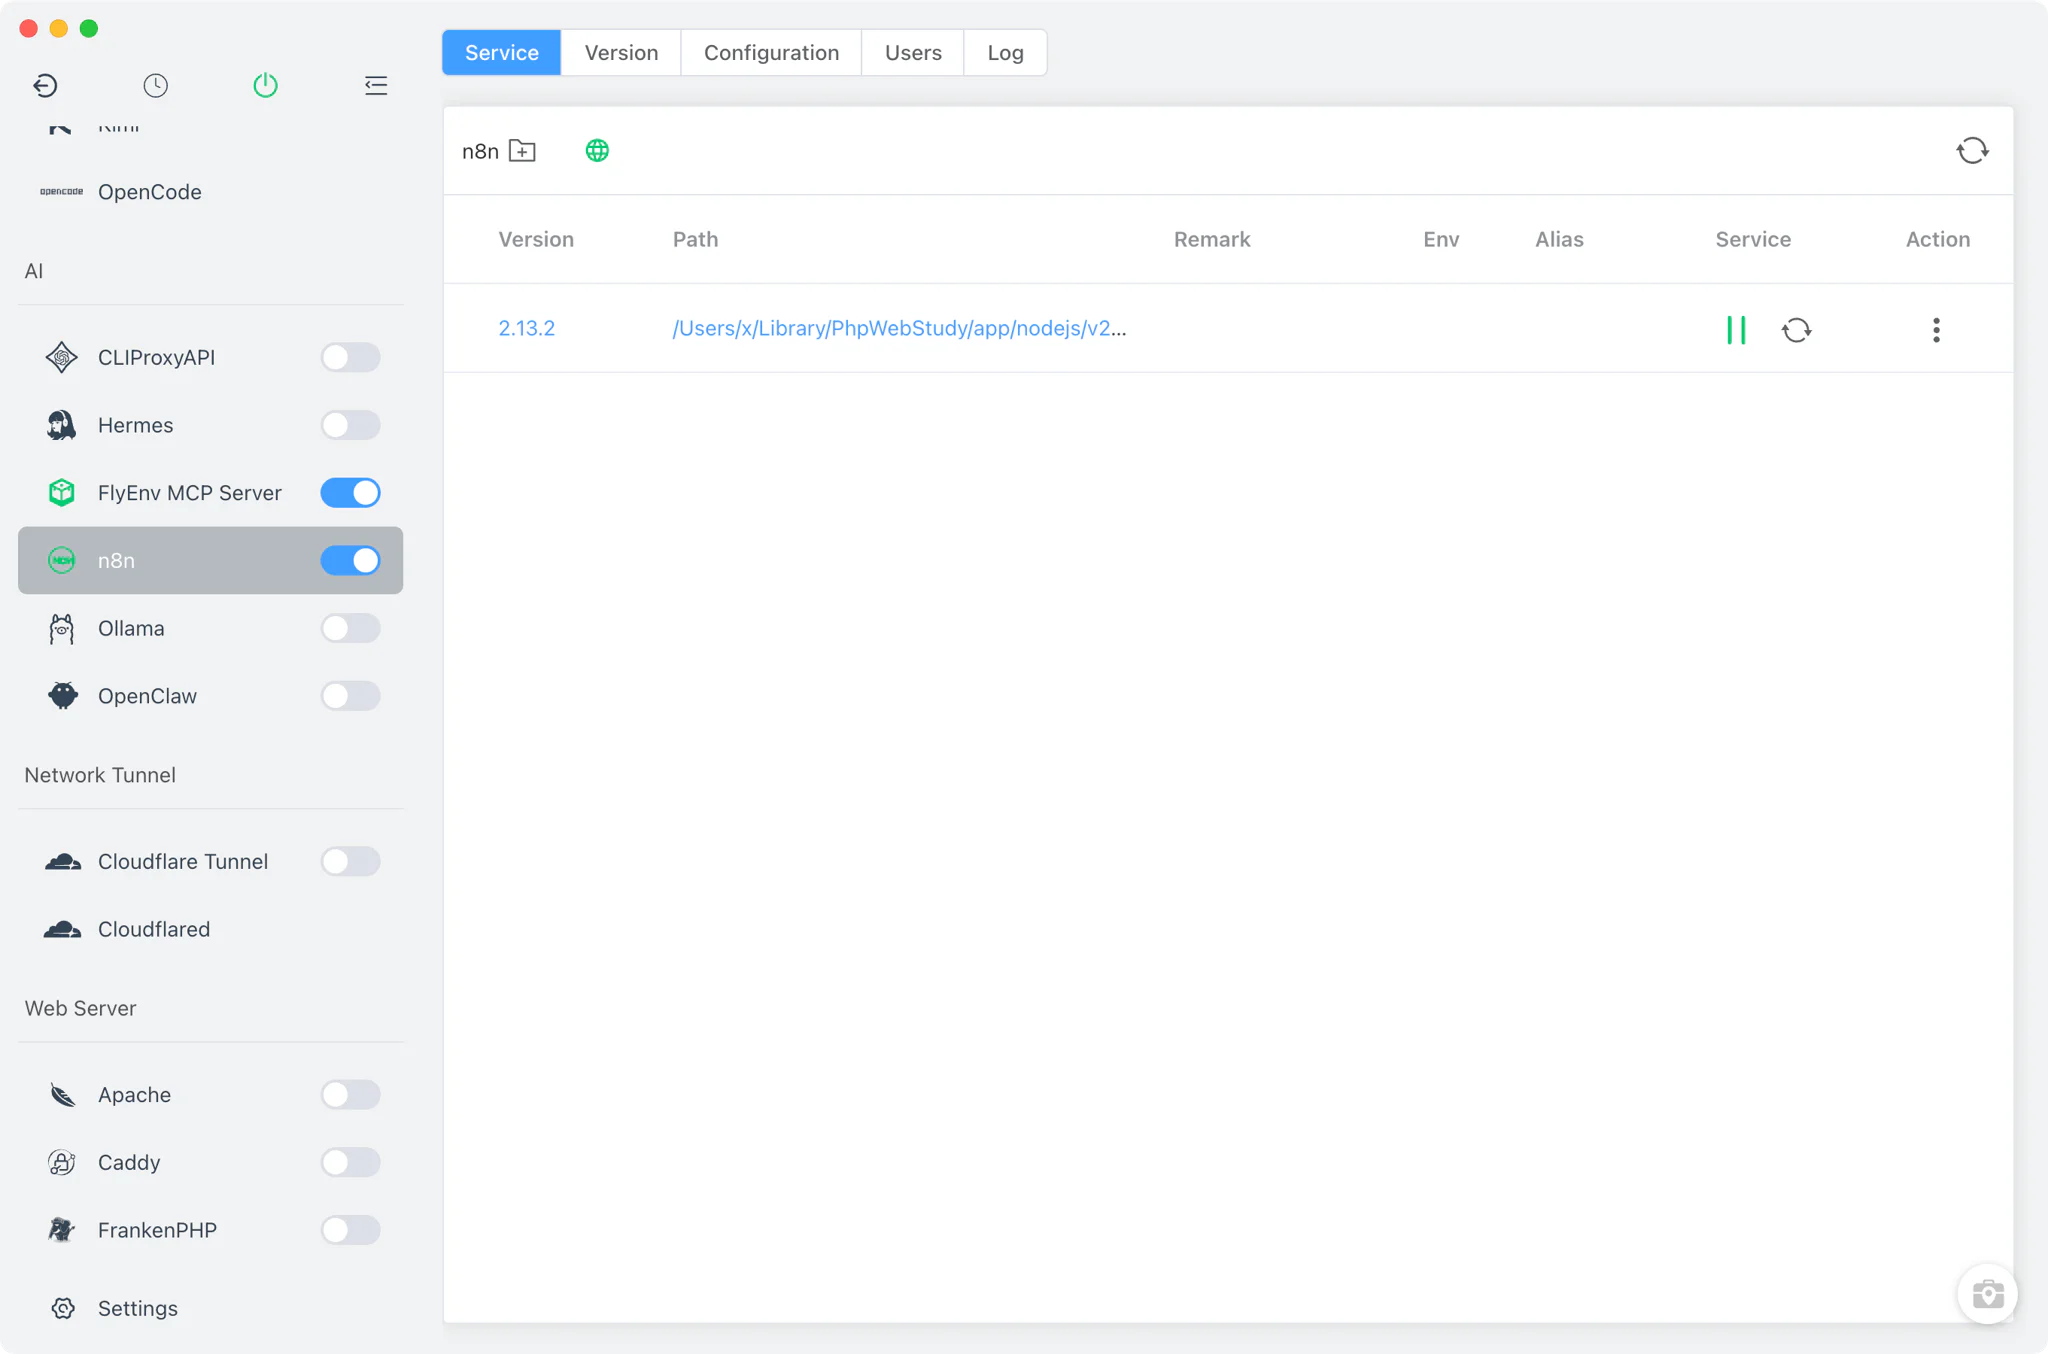The image size is (2048, 1354).
Task: Click the logout/back arrow icon in sidebar header
Action: tap(45, 86)
